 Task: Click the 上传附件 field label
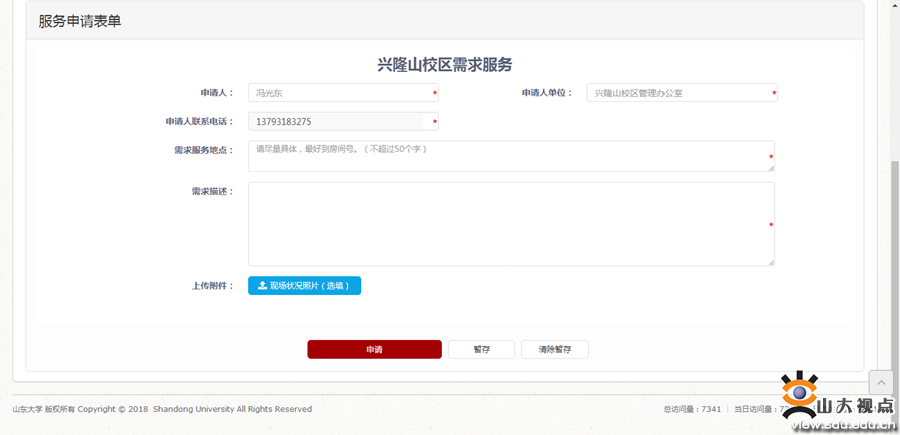212,286
